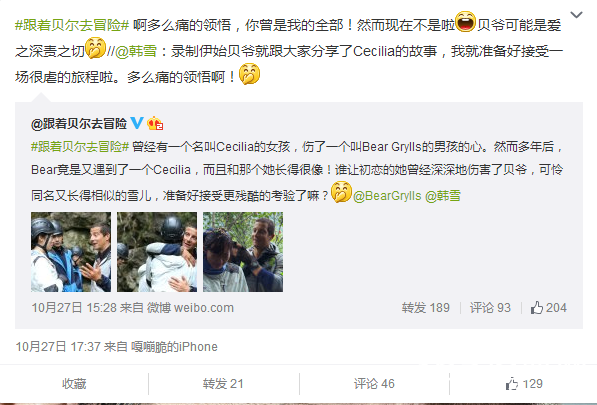This screenshot has height=405, width=597.
Task: Click the 收藏 favorite button
Action: (74, 384)
